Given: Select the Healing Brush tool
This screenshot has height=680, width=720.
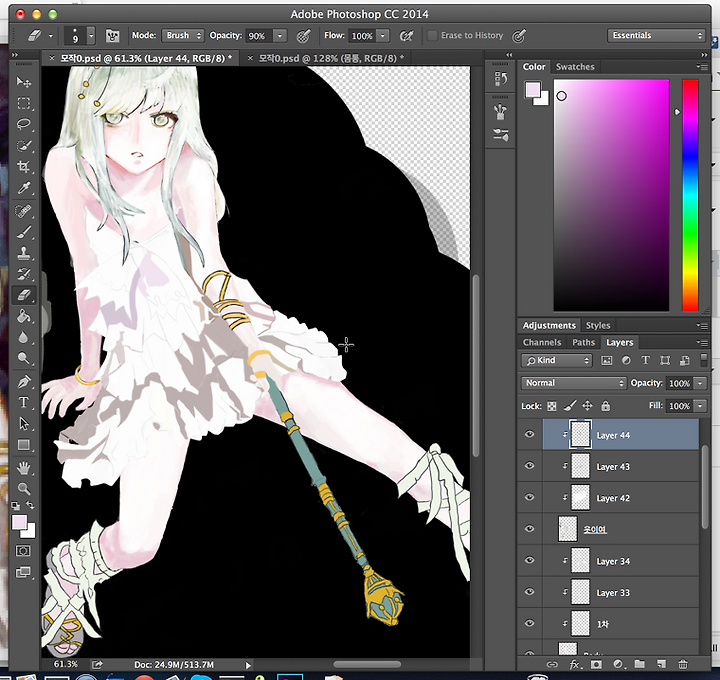Looking at the screenshot, I should [23, 211].
